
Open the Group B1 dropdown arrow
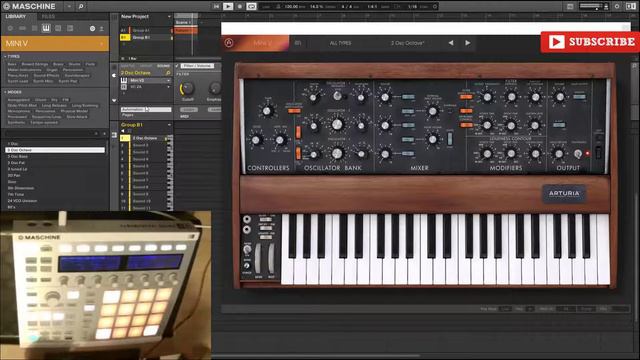[x=169, y=124]
